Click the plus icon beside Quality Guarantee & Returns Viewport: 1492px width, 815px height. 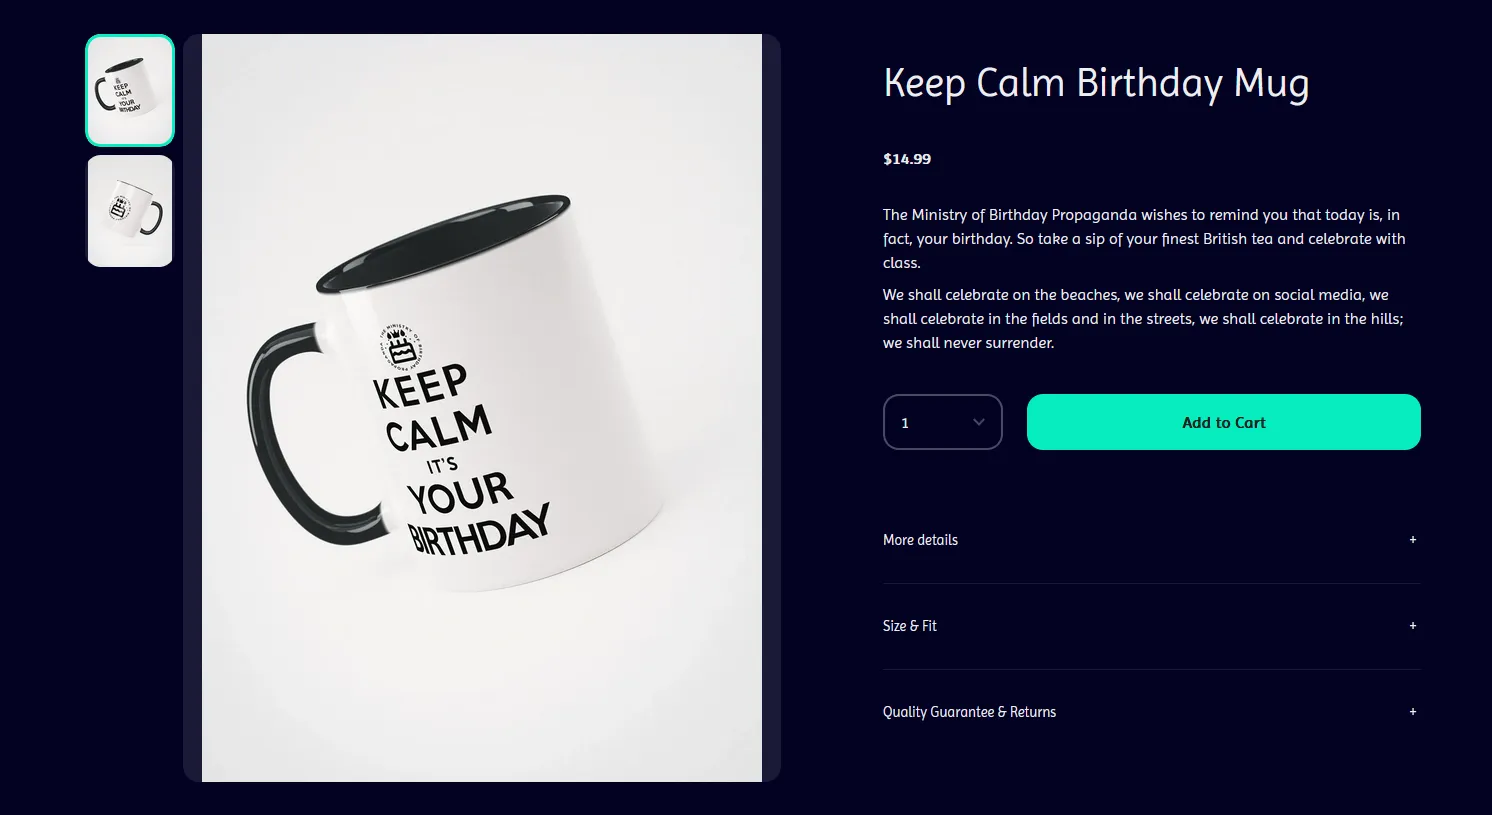click(1412, 712)
